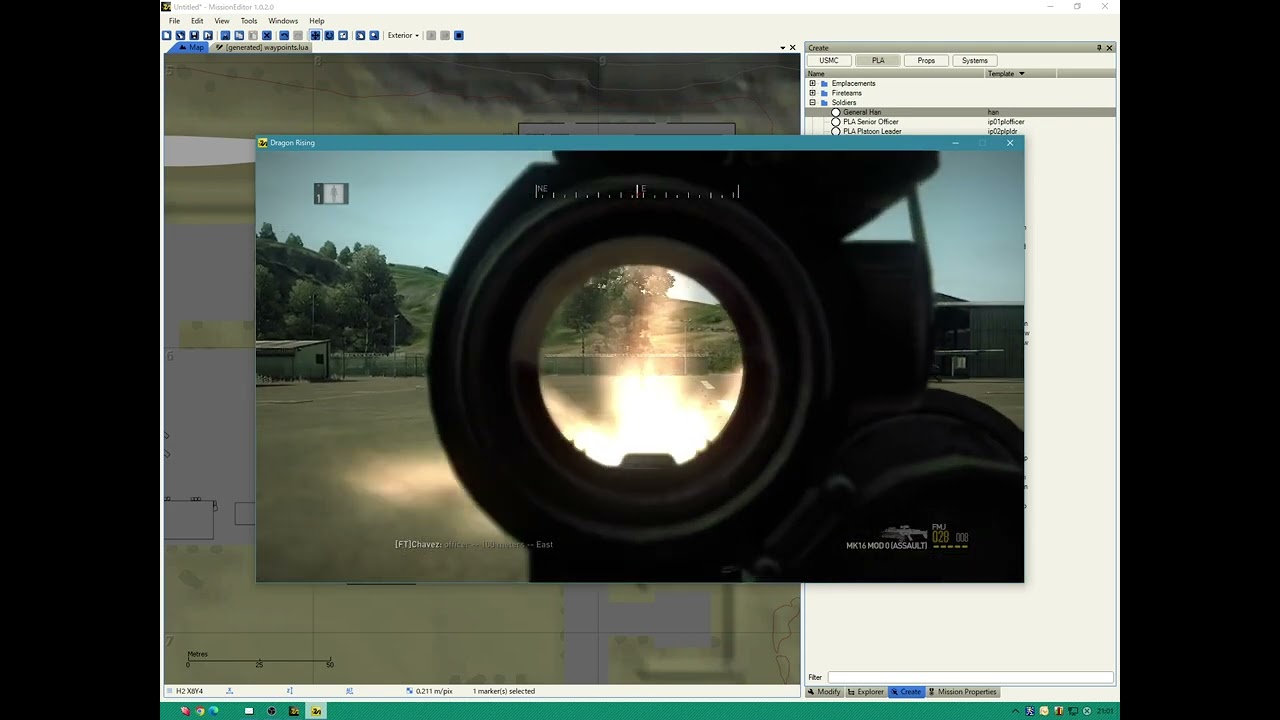Image resolution: width=1280 pixels, height=720 pixels.
Task: Open the Help menu
Action: pos(317,21)
